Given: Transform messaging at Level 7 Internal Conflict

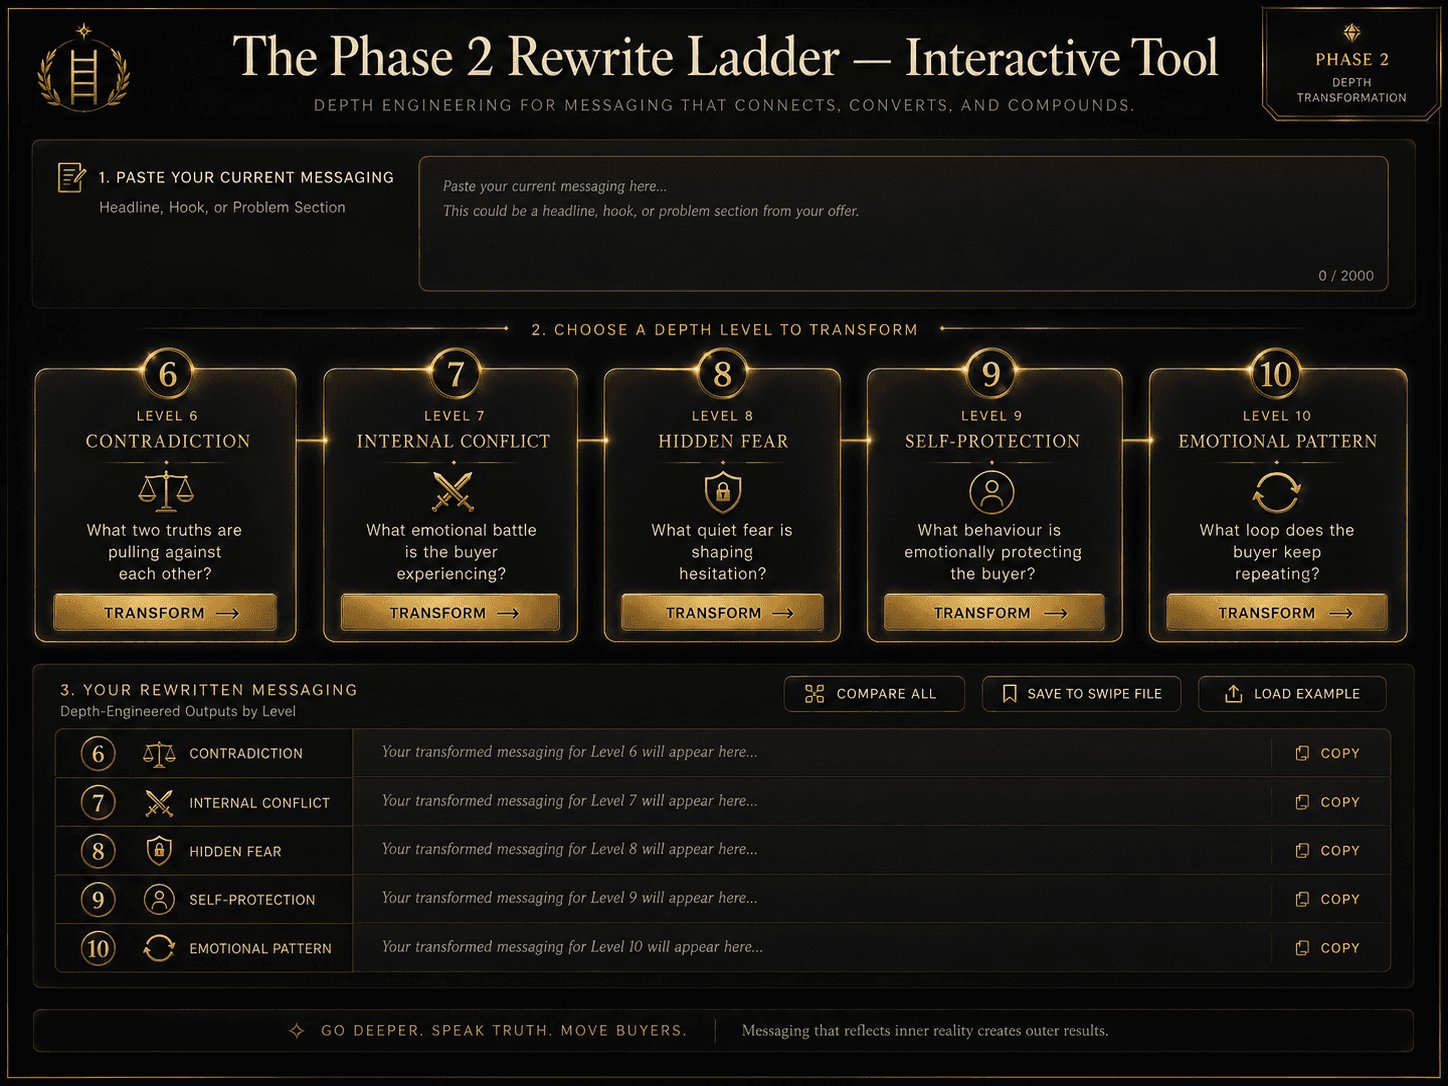Looking at the screenshot, I should [450, 612].
